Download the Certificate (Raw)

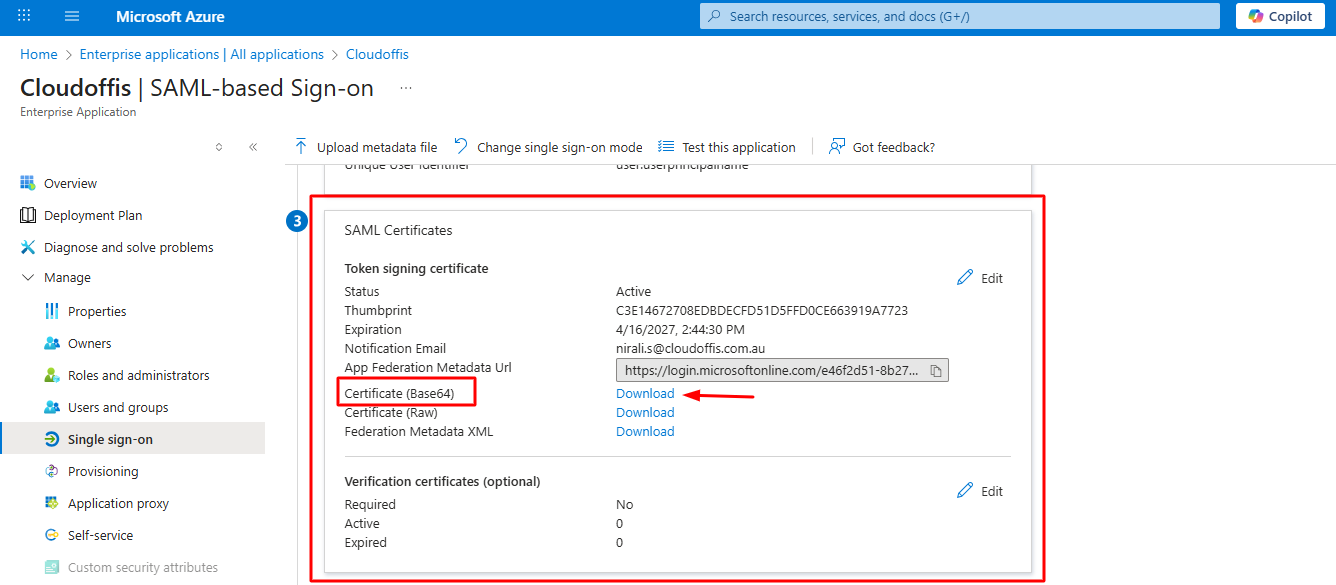pyautogui.click(x=645, y=412)
